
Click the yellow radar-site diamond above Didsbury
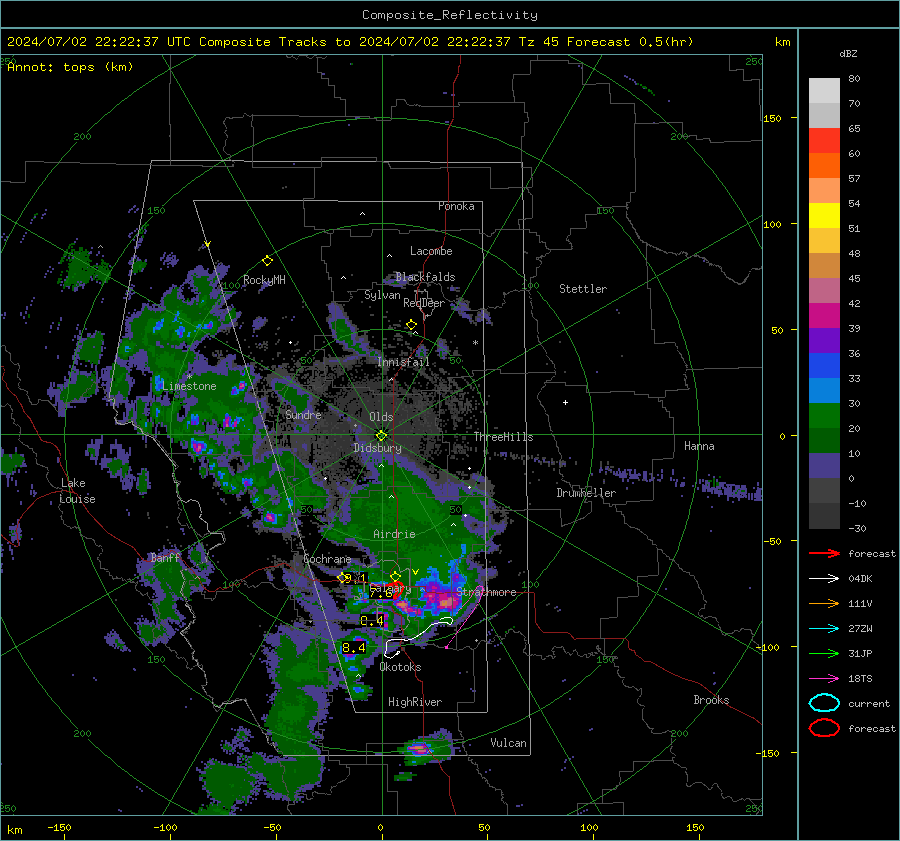tap(382, 436)
